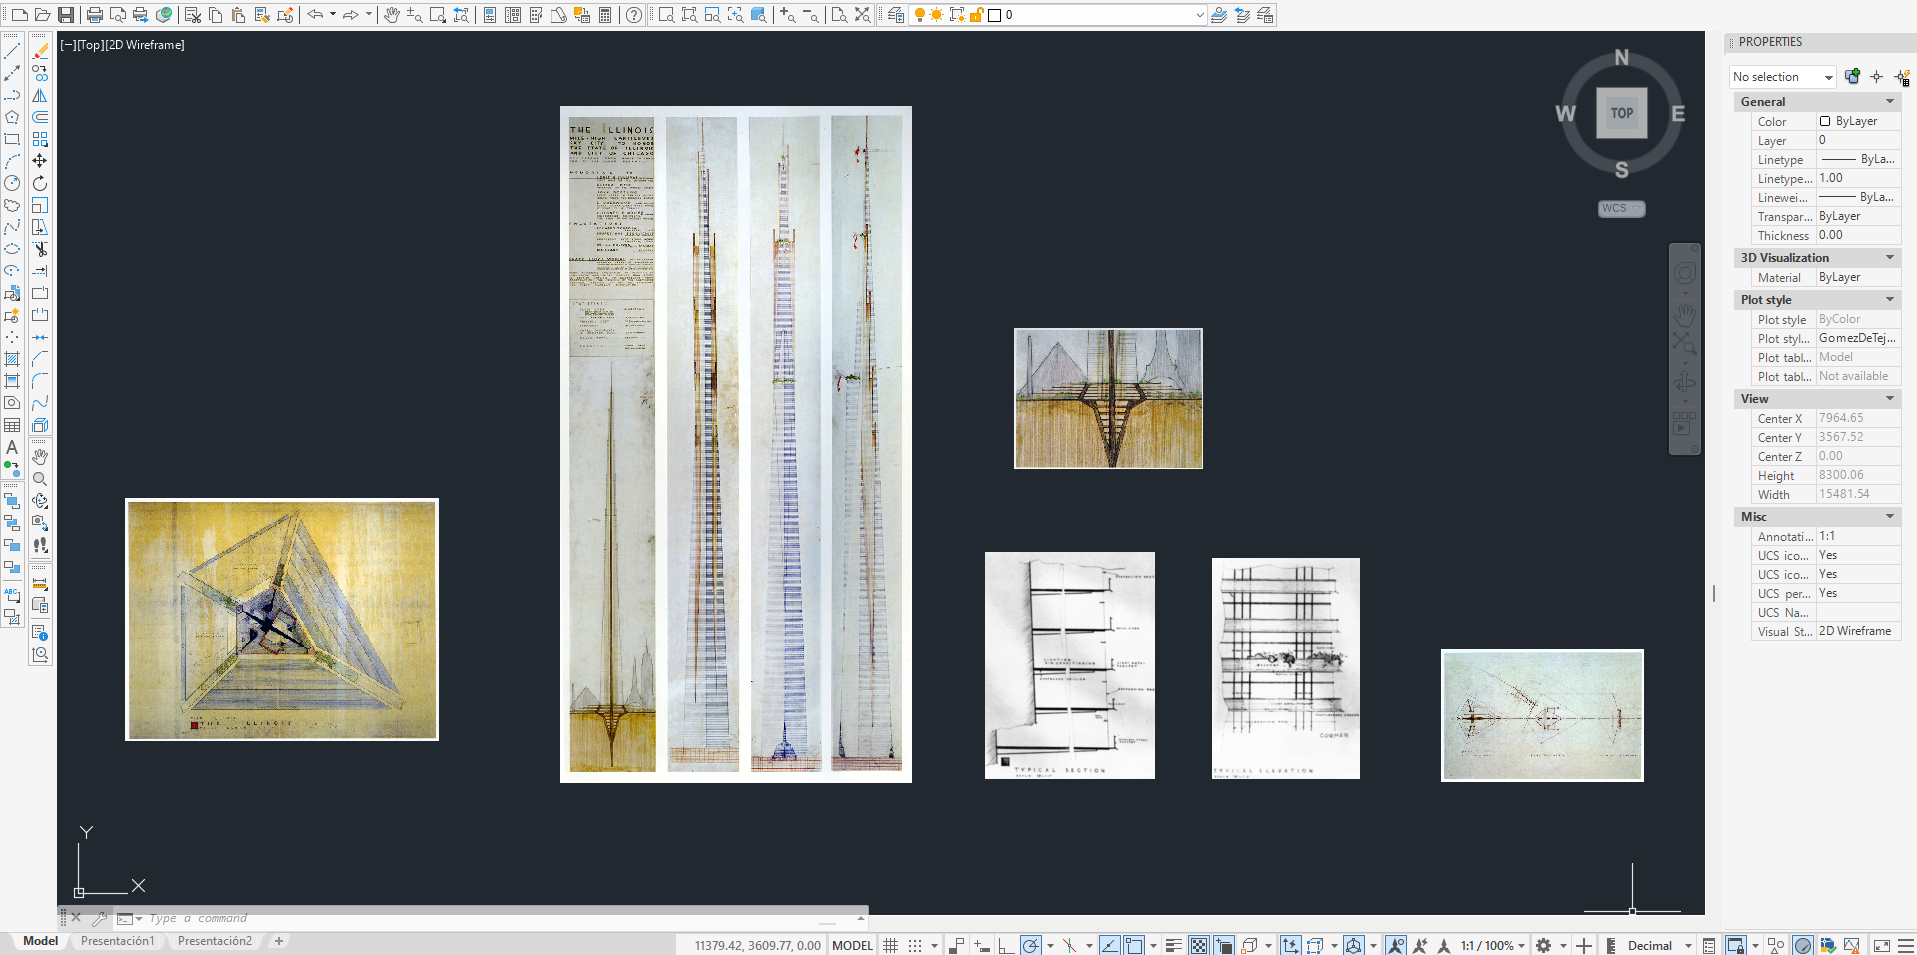Toggle annotation visibility in the status bar

click(1396, 945)
